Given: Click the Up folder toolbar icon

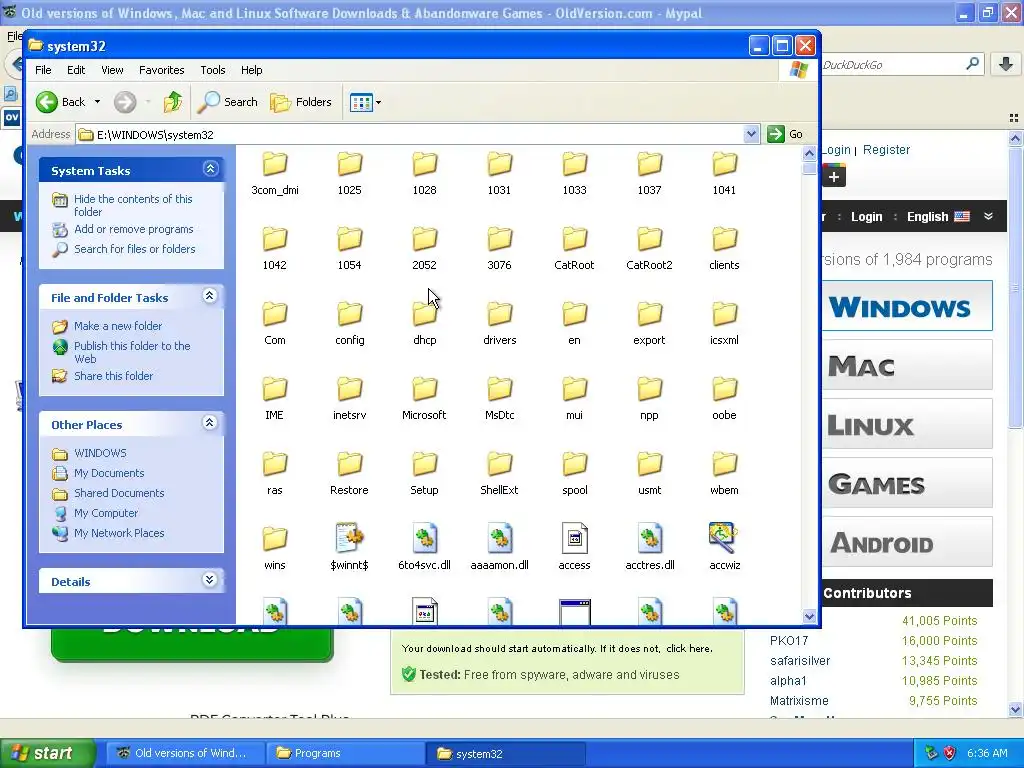Looking at the screenshot, I should click(173, 102).
